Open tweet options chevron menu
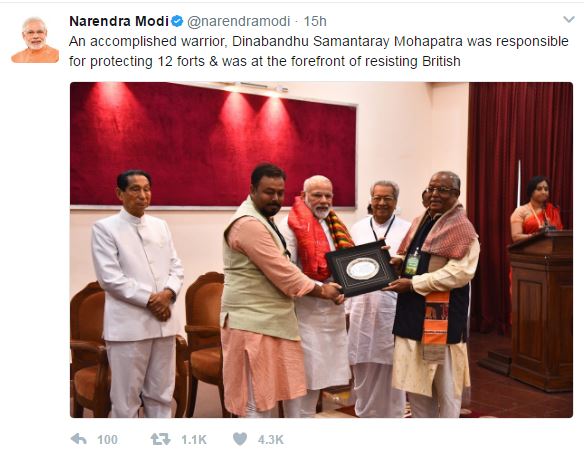This screenshot has width=584, height=457. pos(569,19)
